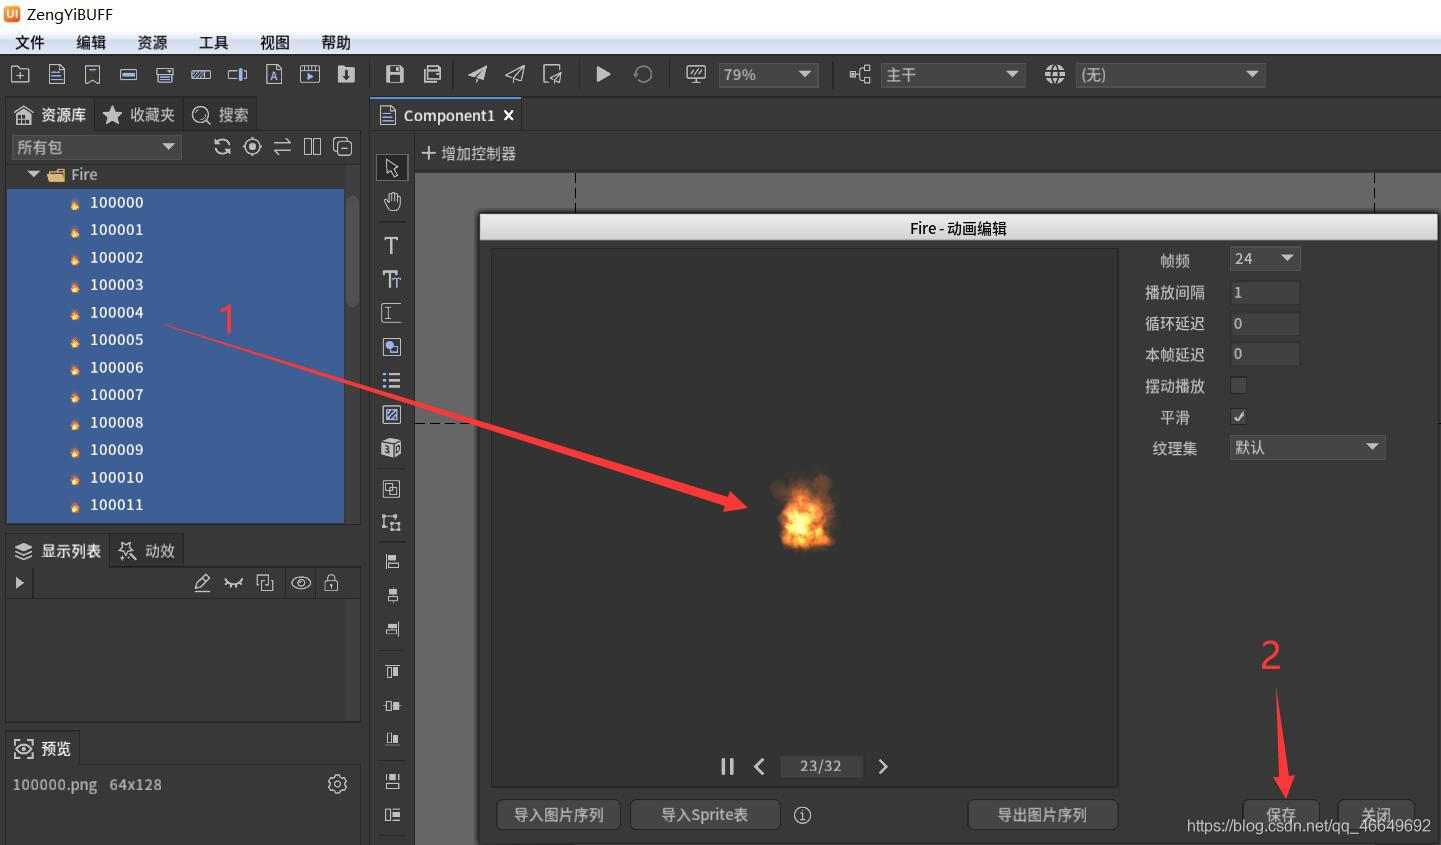Pause the animation playback
The height and width of the screenshot is (845, 1441).
pos(727,766)
